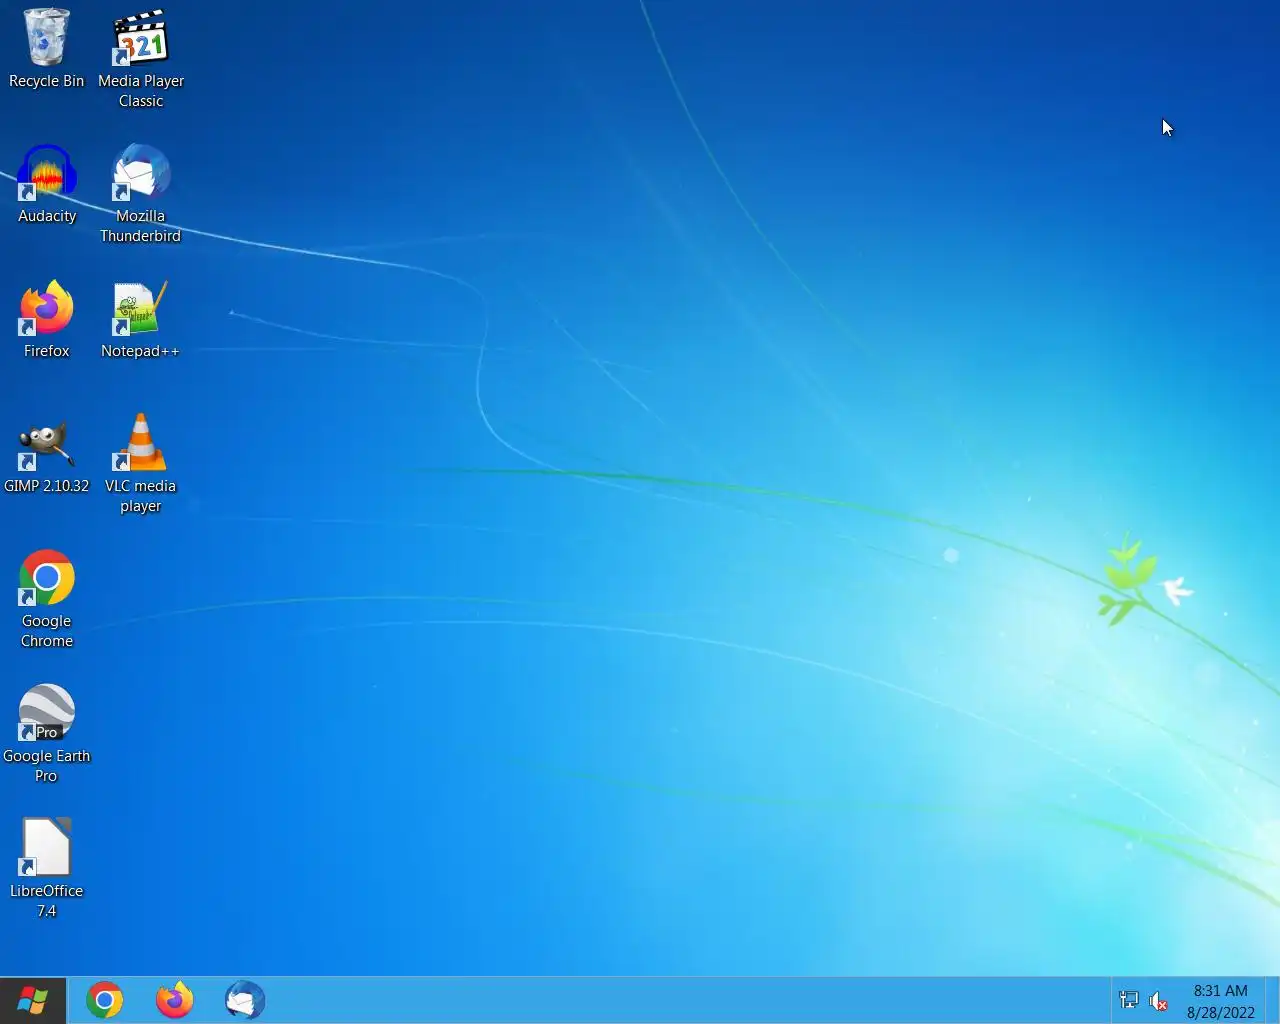Open the taskbar clock showing 8:31 AM
Screen dimensions: 1280x1024
(1220, 1001)
